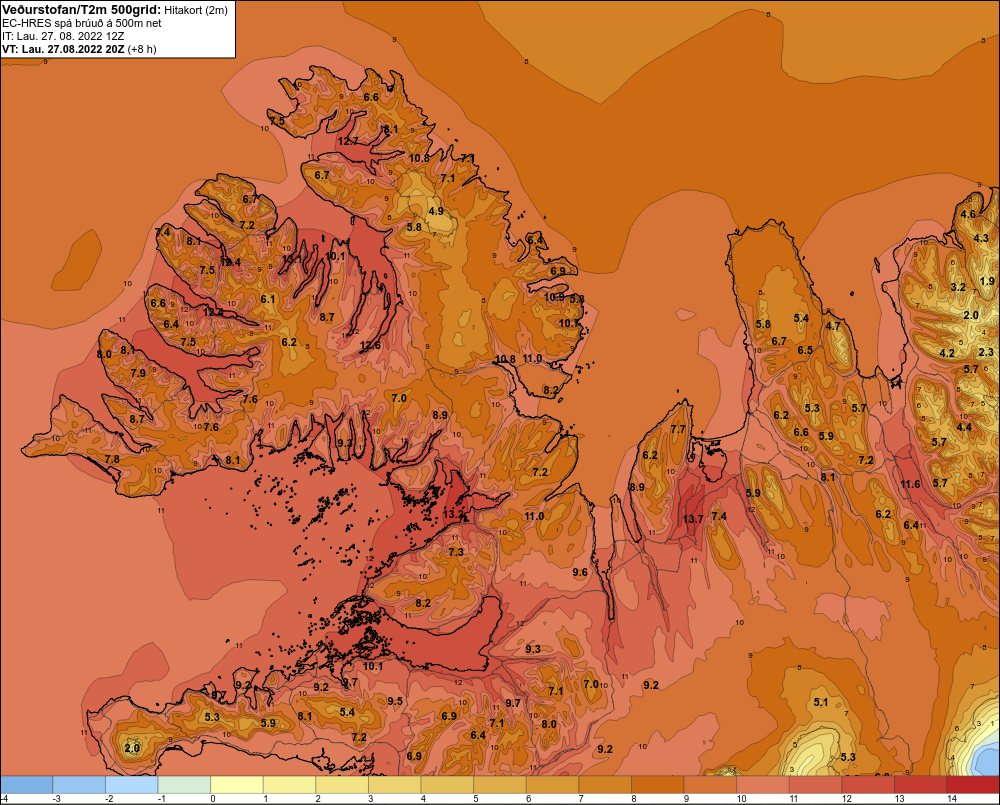
Task: Select the 4.3 temperature label
Action: point(981,238)
